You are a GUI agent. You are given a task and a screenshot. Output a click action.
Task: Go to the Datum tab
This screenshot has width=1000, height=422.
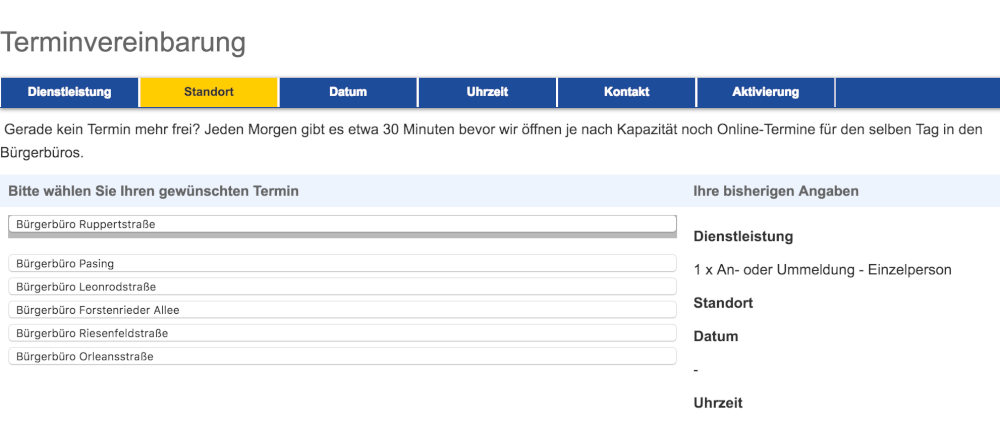pyautogui.click(x=348, y=92)
